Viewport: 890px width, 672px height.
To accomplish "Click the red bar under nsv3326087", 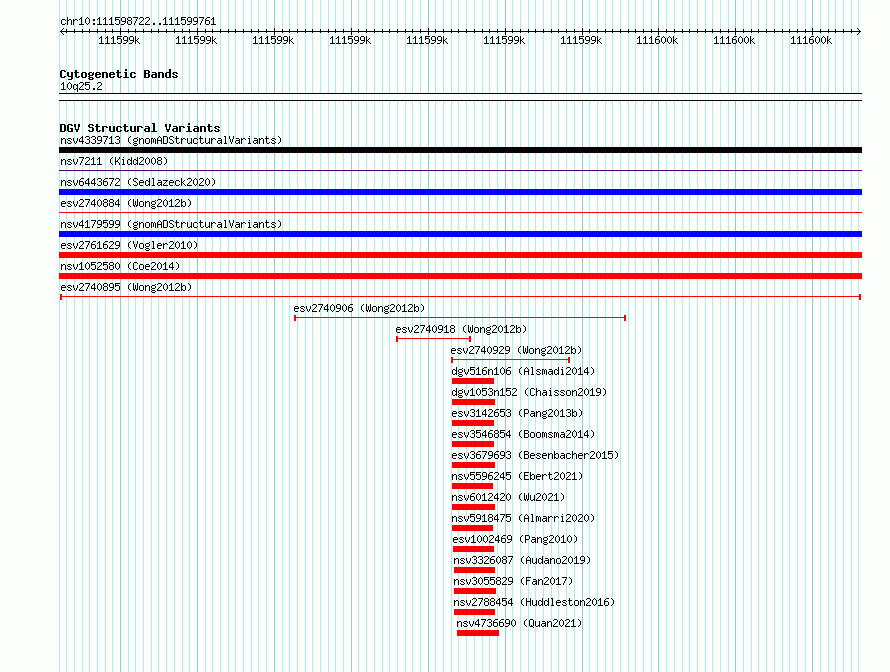I will point(475,570).
